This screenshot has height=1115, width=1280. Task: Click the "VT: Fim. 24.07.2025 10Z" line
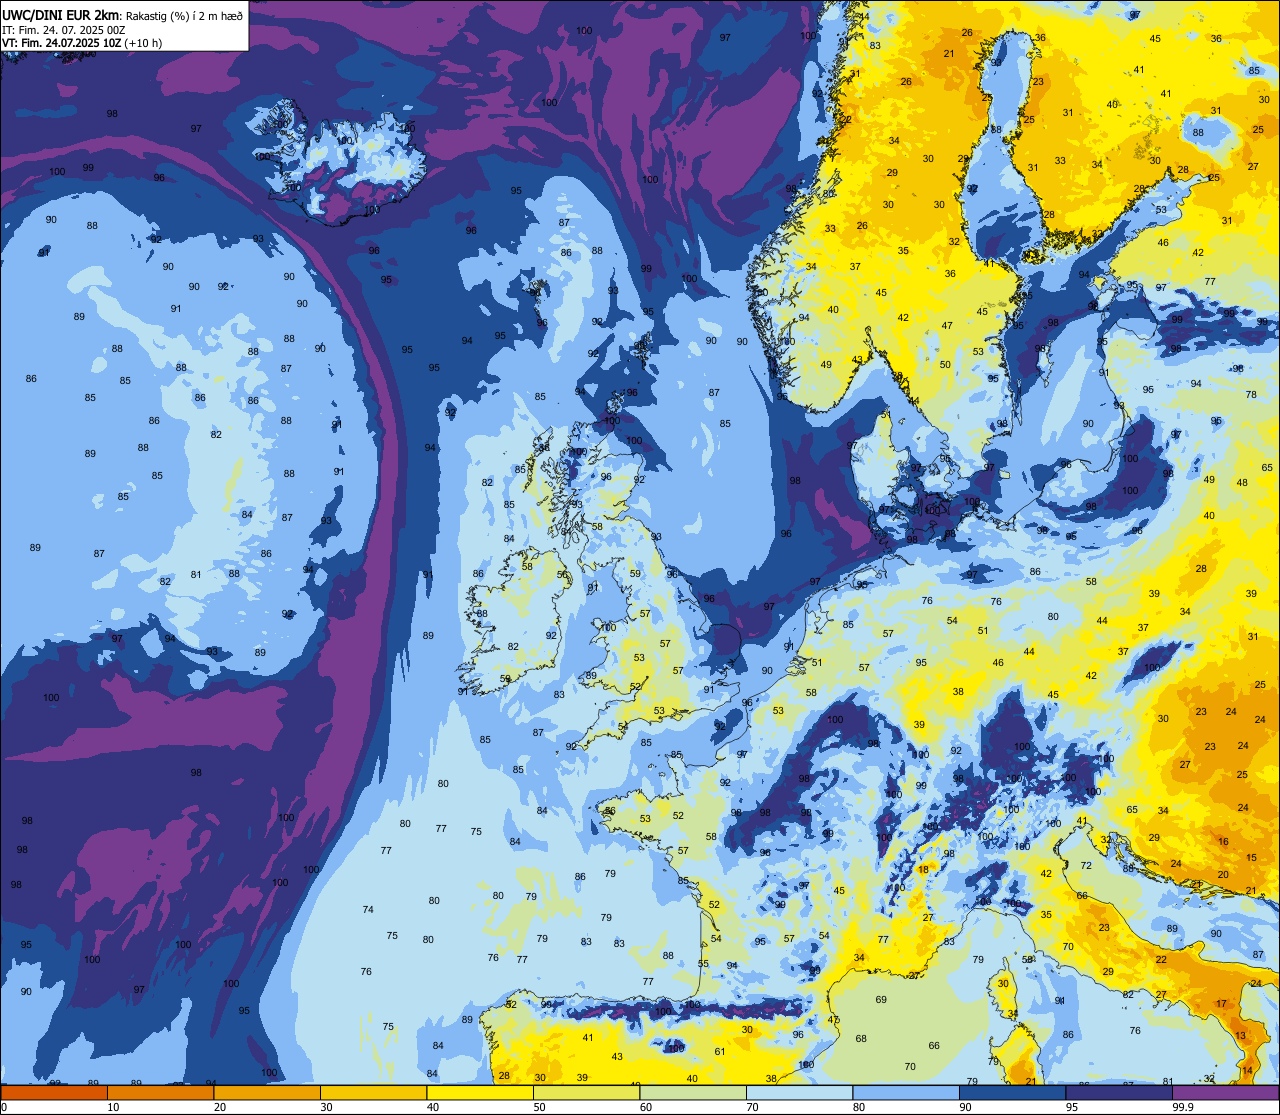[63, 43]
